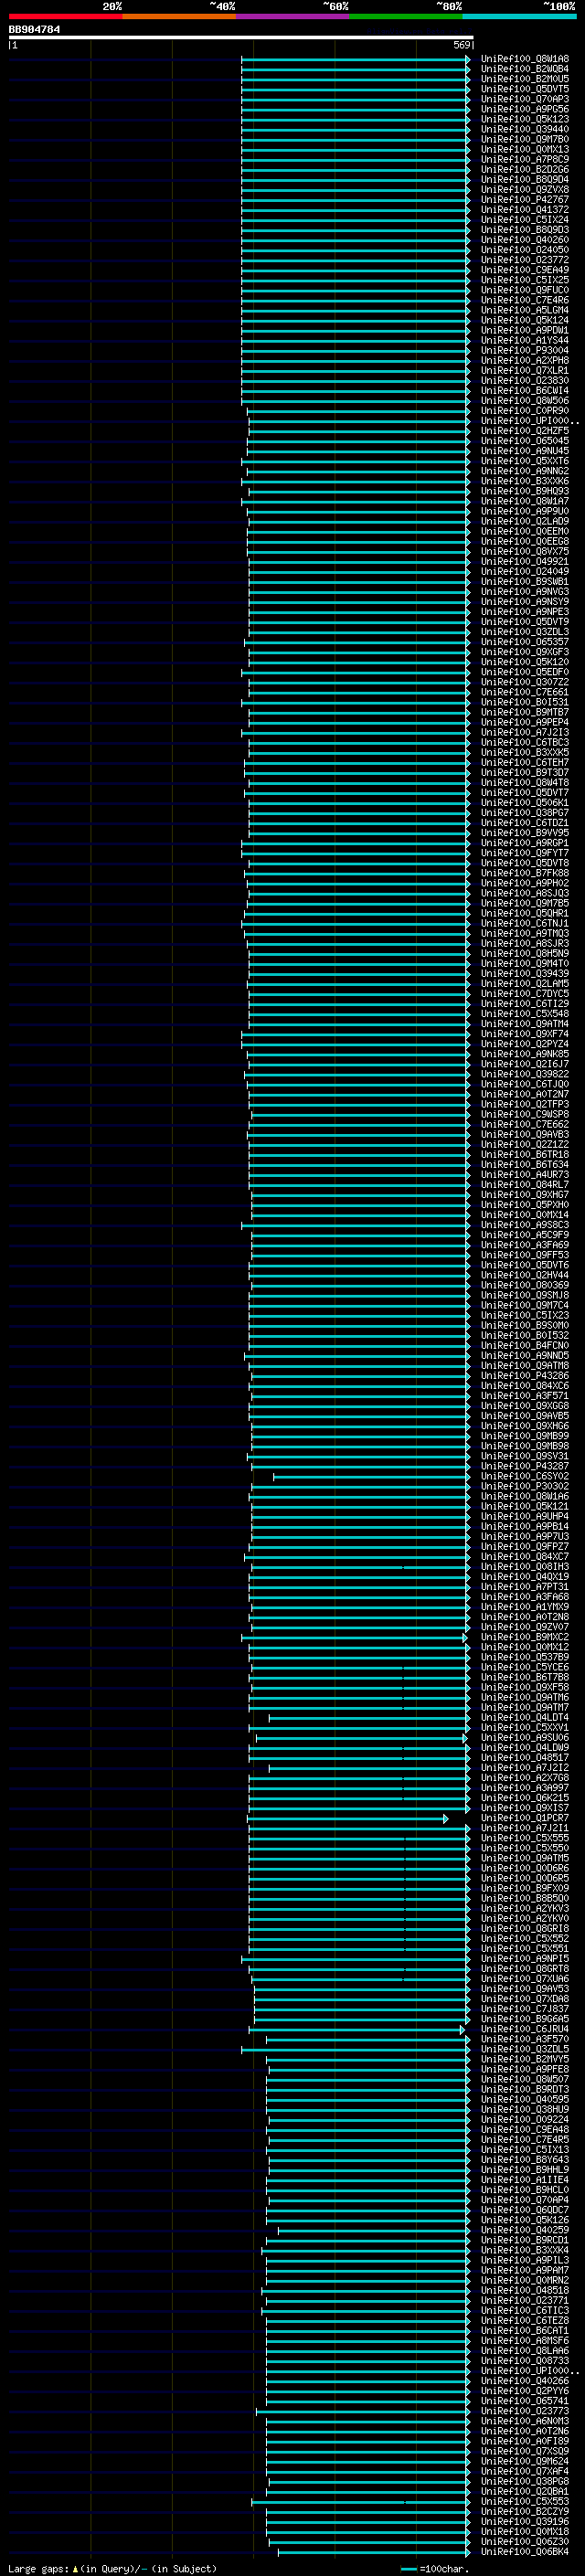The height and width of the screenshot is (2576, 585).
Task: Open hit UniRef100_Q8W1A8
Action: 525,59
